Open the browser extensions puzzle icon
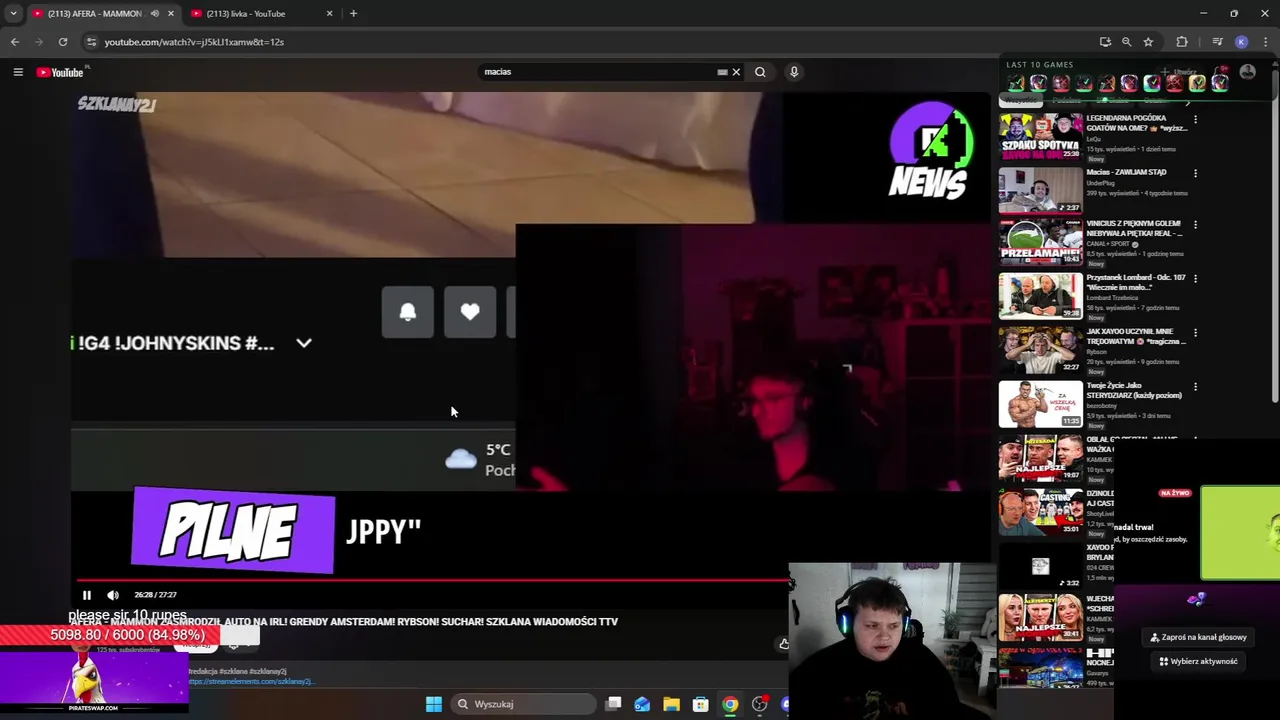1280x720 pixels. point(1182,42)
